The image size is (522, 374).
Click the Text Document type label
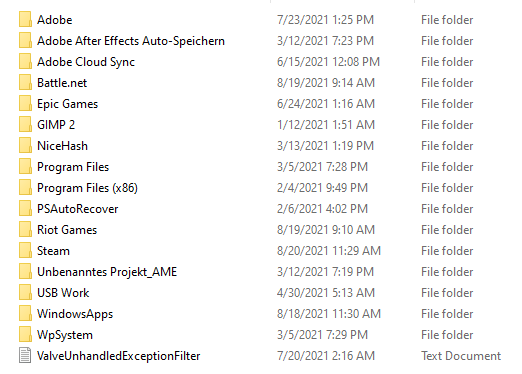pyautogui.click(x=461, y=356)
